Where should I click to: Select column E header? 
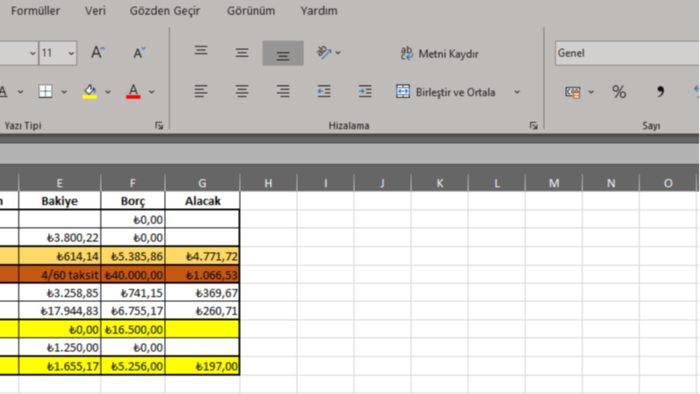click(59, 183)
